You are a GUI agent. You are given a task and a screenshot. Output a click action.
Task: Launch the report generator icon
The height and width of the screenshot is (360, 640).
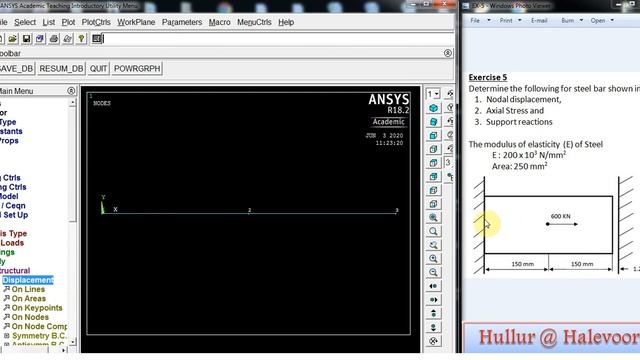click(x=67, y=39)
